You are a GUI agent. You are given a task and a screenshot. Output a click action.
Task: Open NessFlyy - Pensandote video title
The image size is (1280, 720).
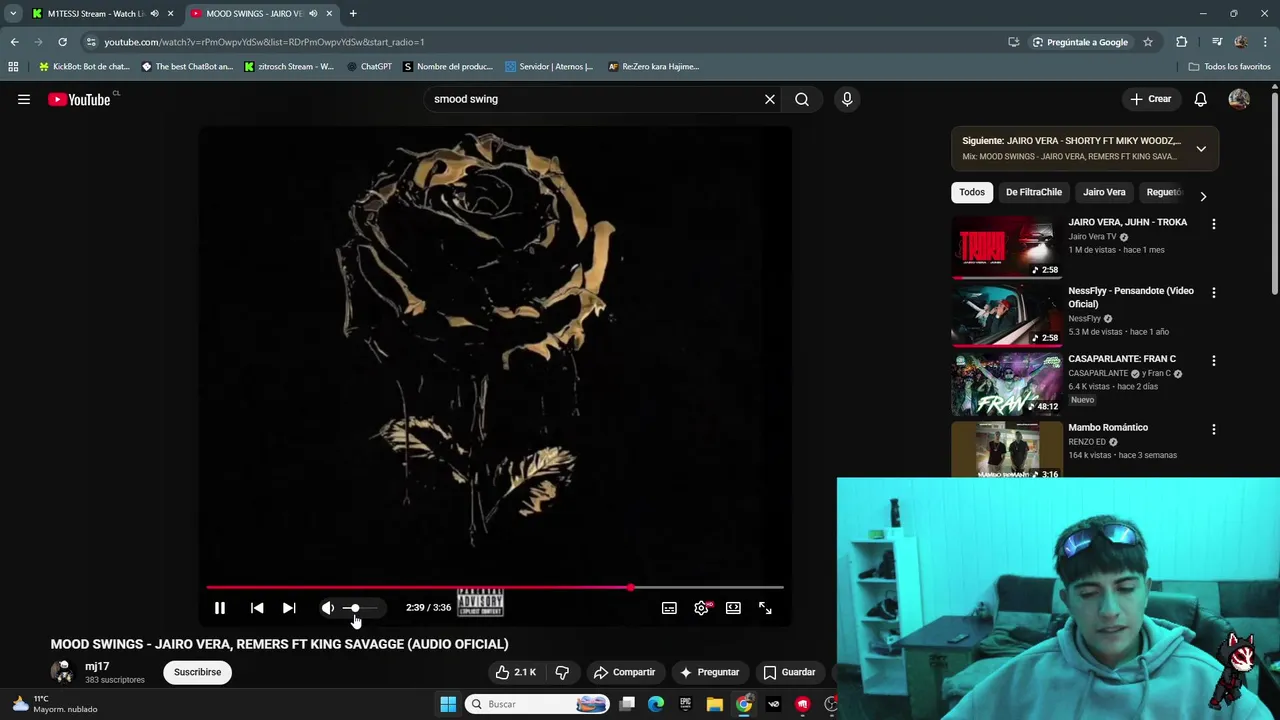click(1131, 297)
